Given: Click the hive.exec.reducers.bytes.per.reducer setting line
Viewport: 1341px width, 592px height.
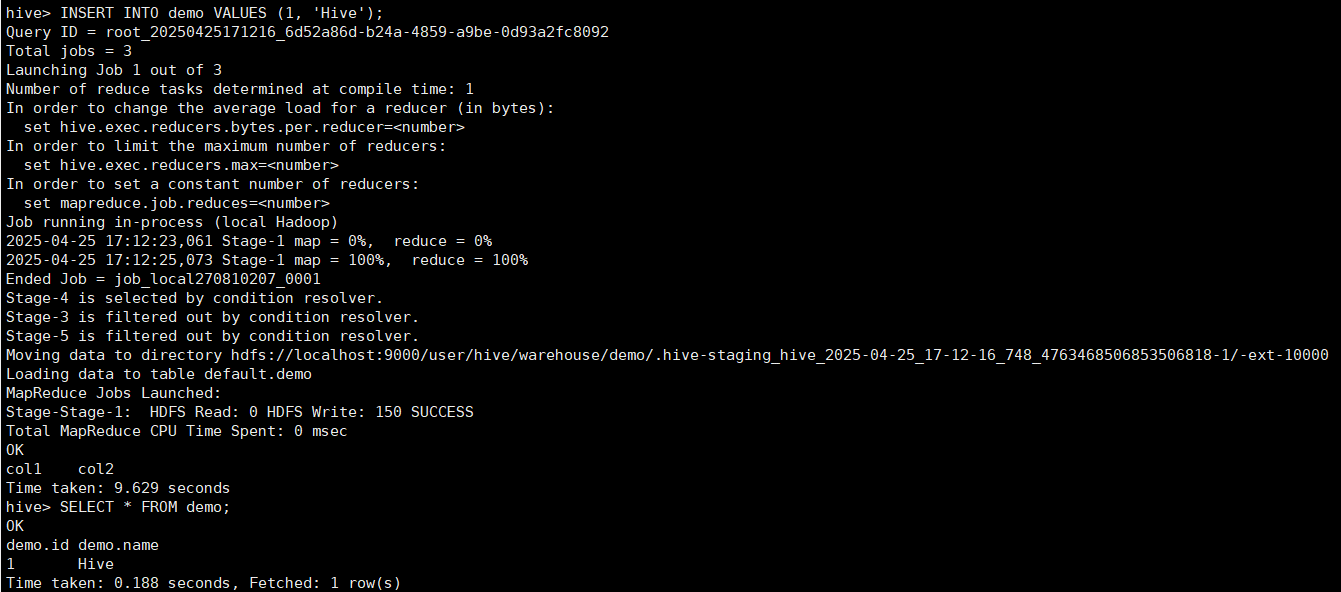Looking at the screenshot, I should [x=244, y=127].
